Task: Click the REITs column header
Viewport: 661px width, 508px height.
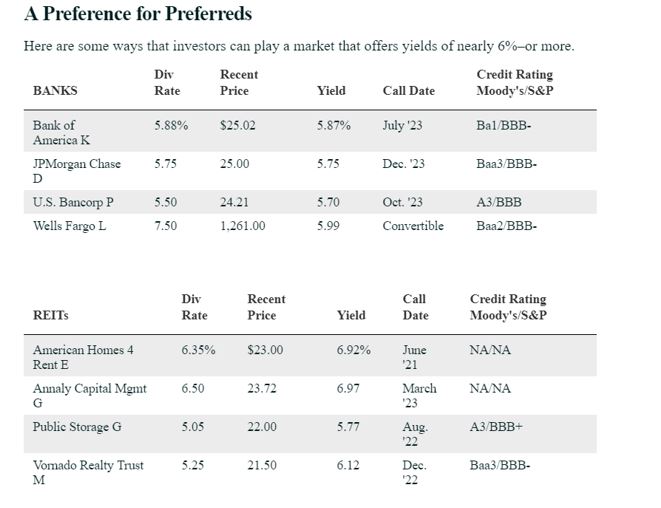Action: (52, 316)
